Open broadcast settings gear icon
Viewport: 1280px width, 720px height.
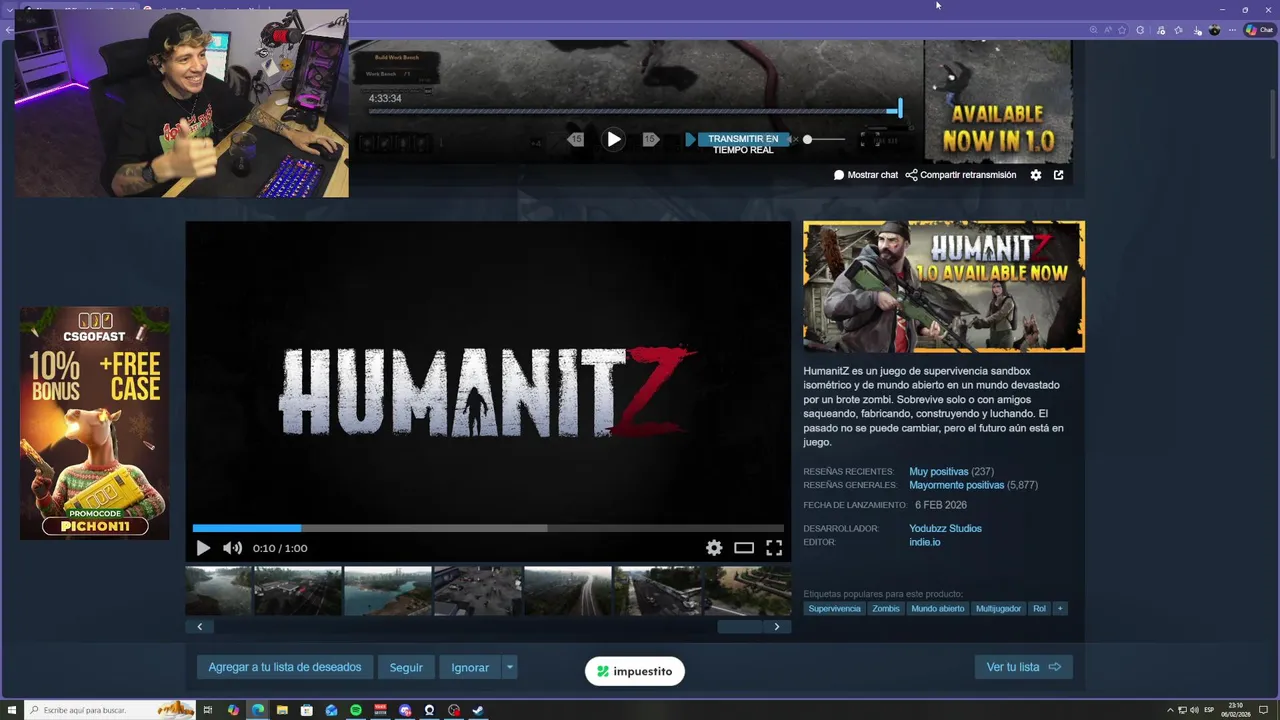tap(1036, 175)
